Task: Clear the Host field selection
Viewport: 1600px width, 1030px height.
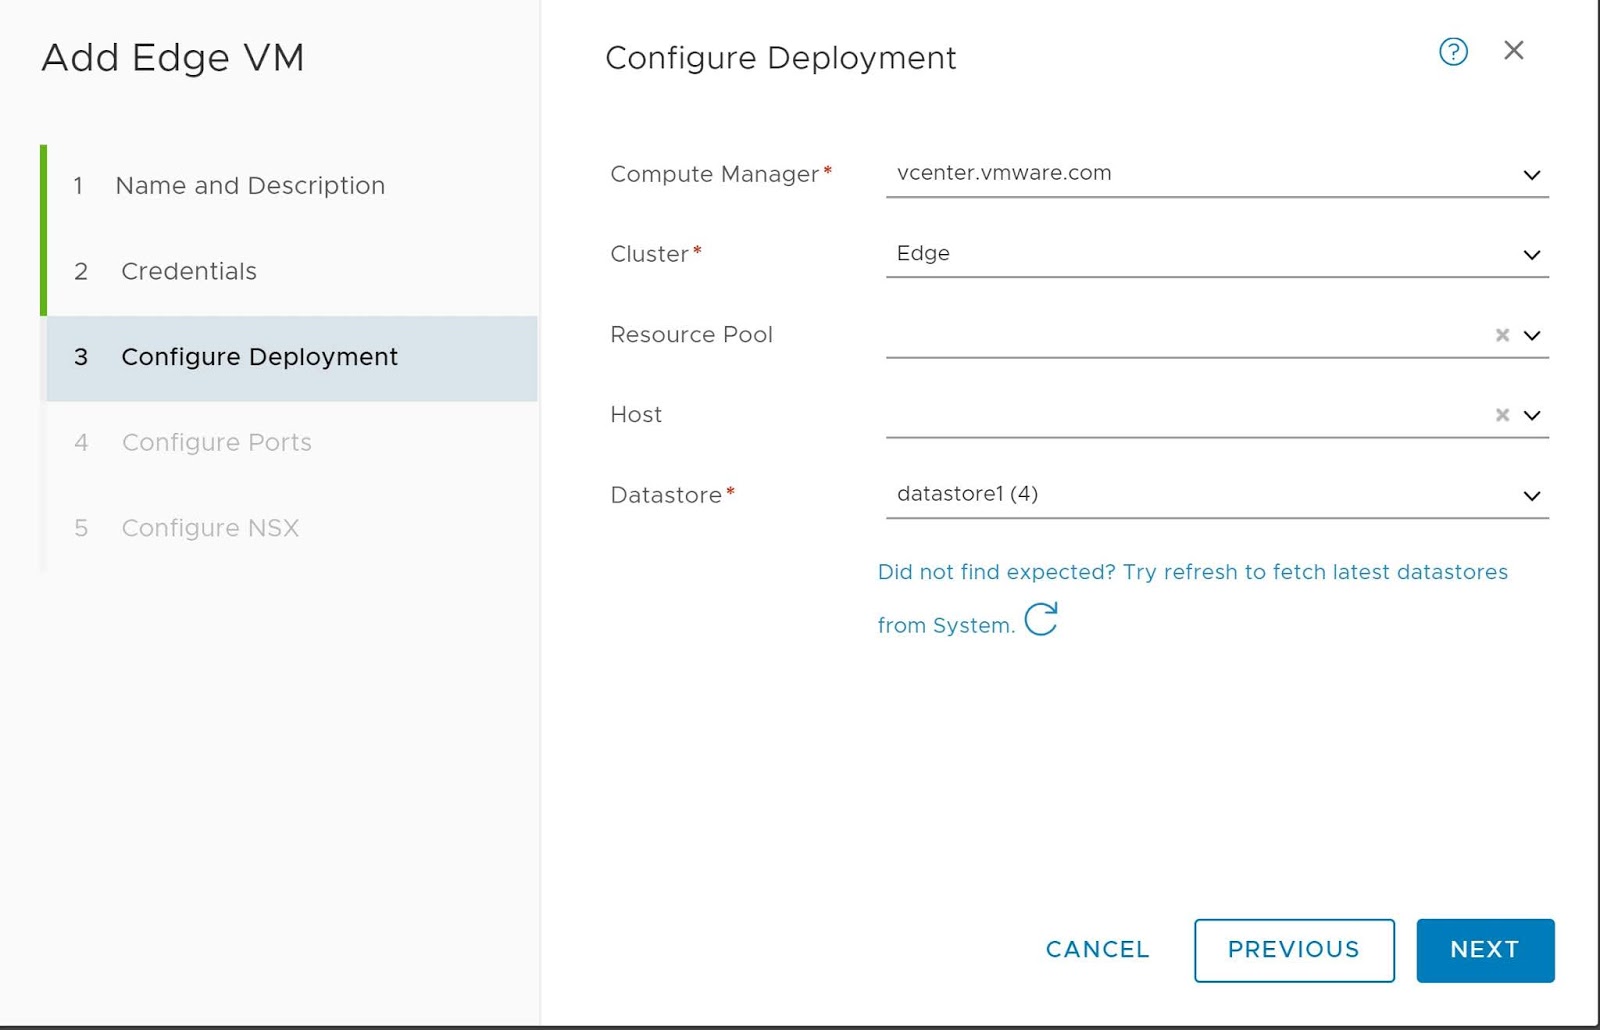Action: click(x=1501, y=416)
